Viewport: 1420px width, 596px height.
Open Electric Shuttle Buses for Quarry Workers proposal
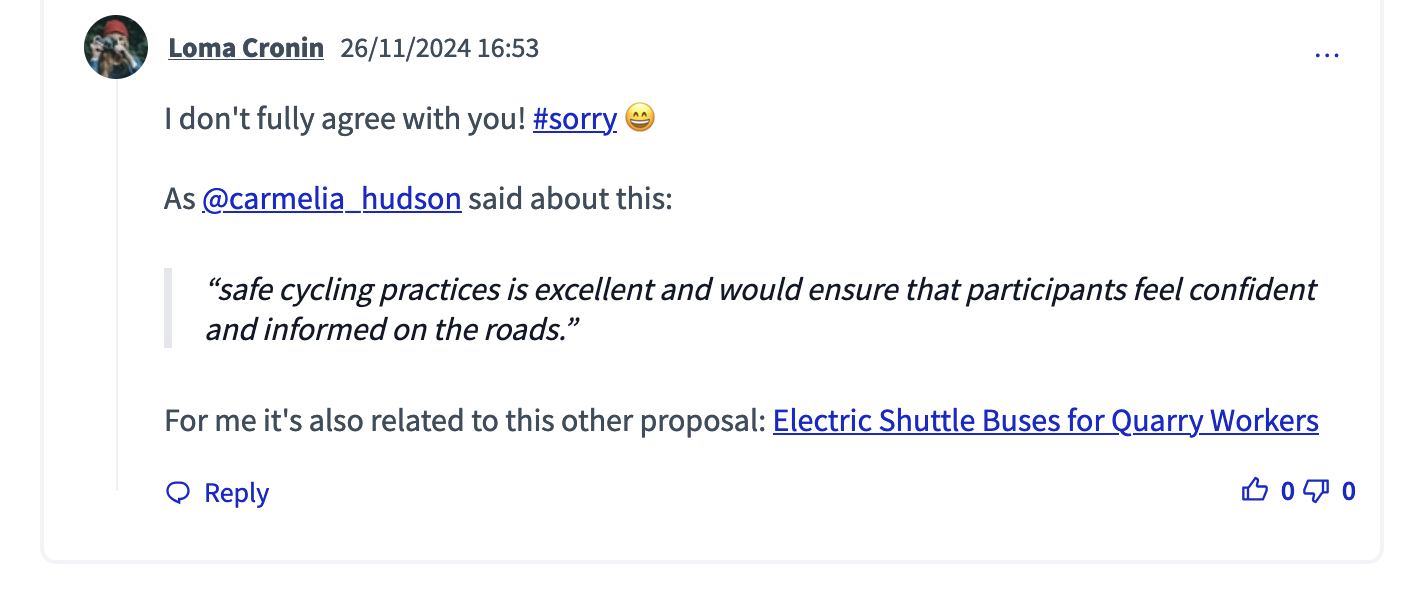tap(1046, 420)
